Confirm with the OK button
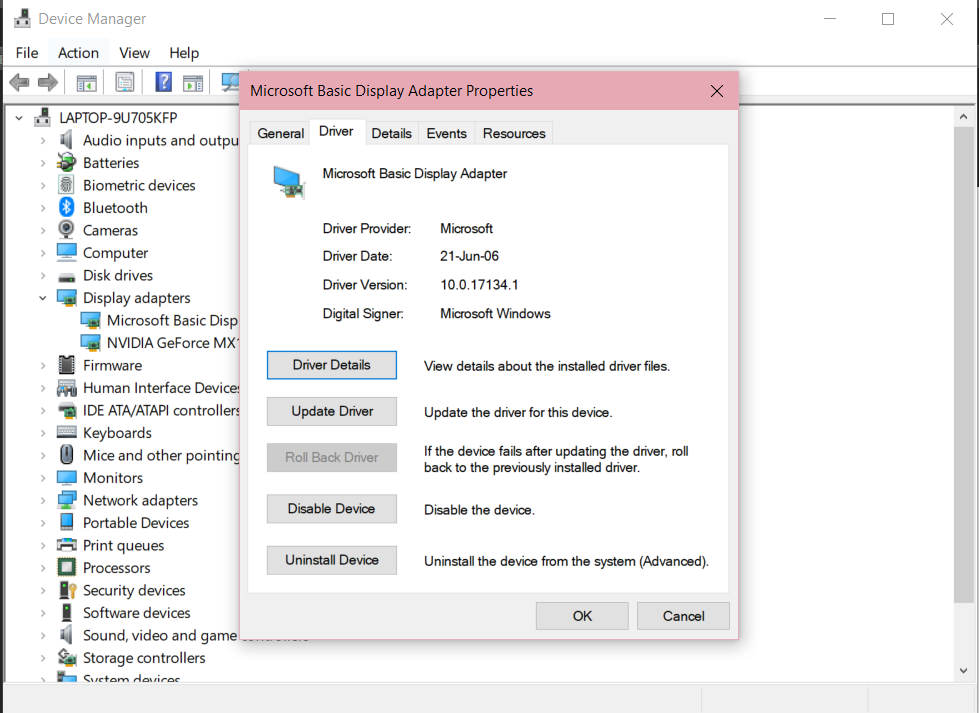 [x=582, y=616]
